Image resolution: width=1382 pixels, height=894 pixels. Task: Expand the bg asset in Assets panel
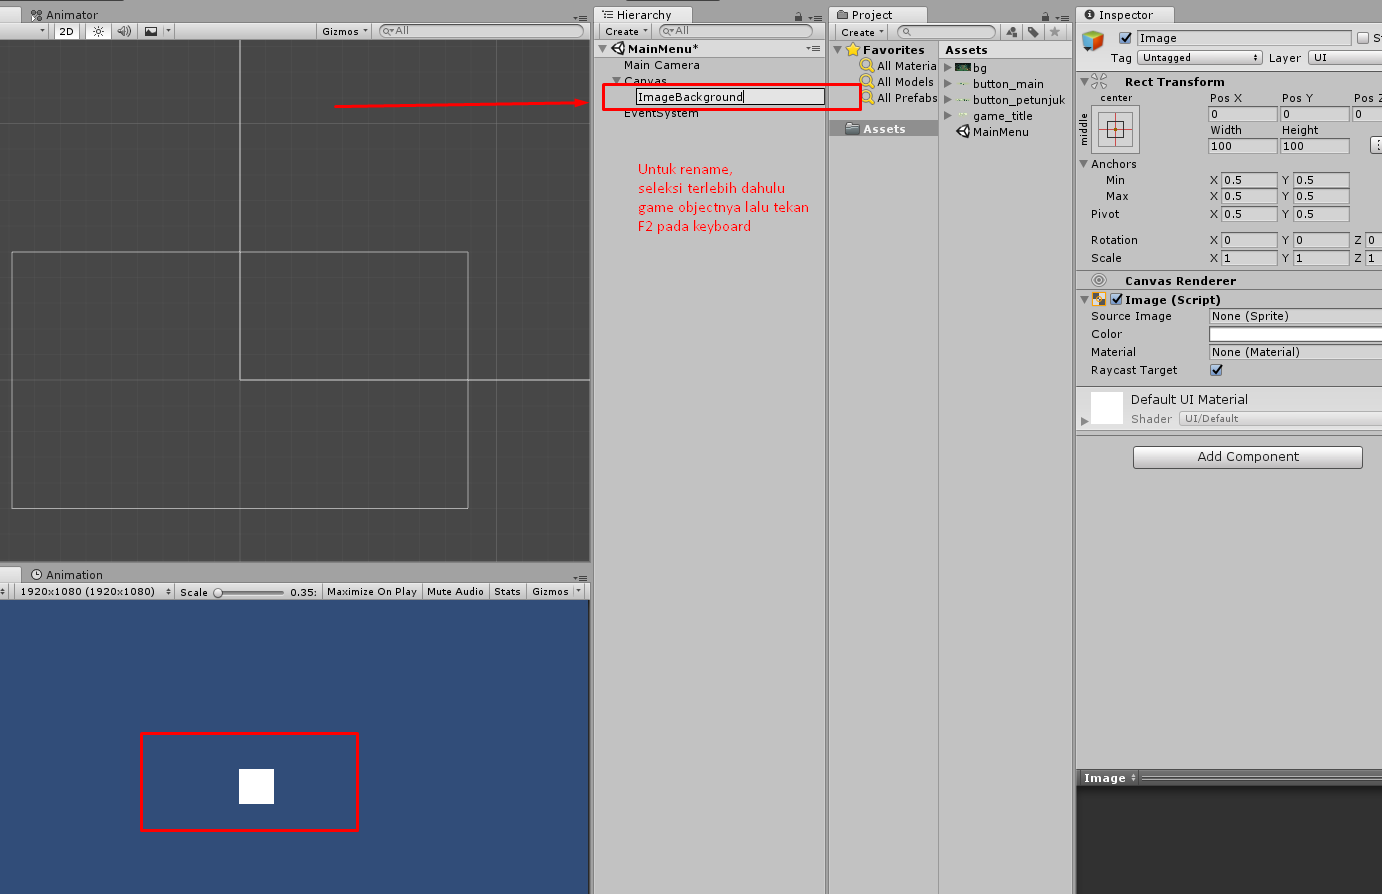pos(948,67)
